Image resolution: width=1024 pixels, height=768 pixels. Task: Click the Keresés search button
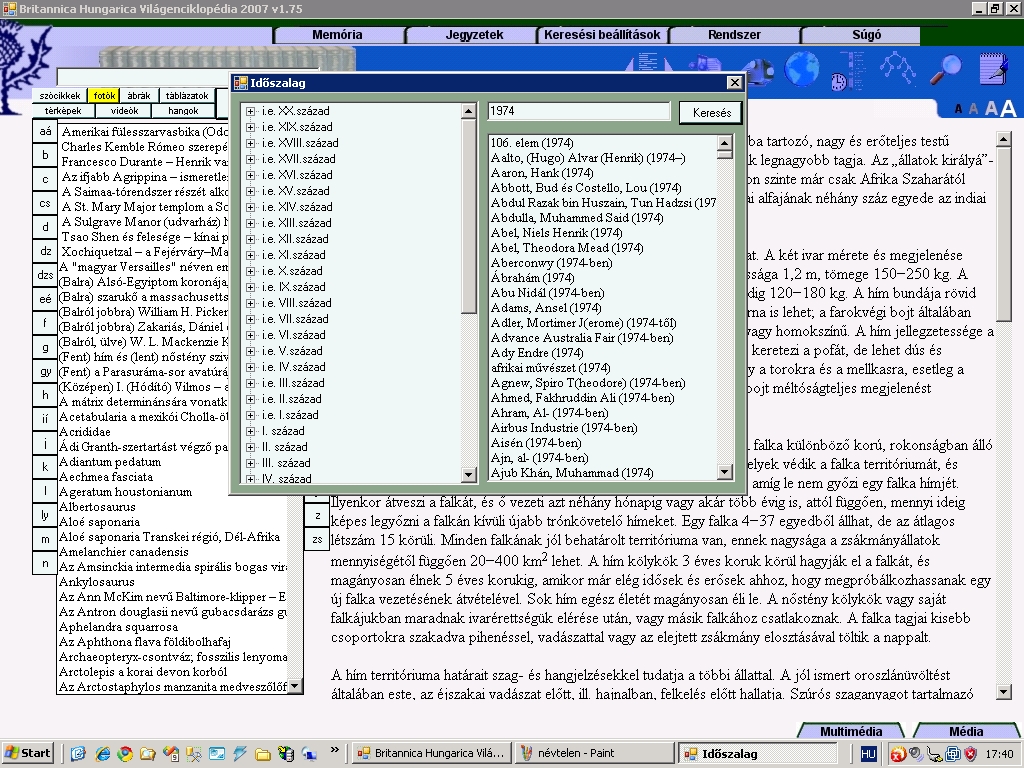(711, 113)
